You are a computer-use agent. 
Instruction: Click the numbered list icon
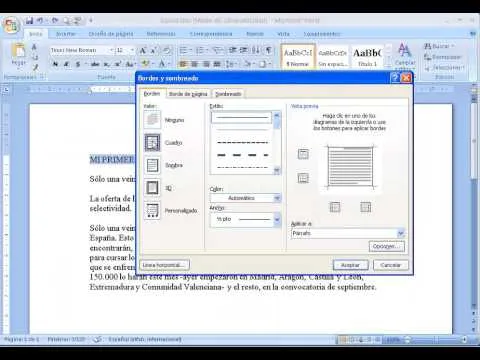pyautogui.click(x=200, y=50)
